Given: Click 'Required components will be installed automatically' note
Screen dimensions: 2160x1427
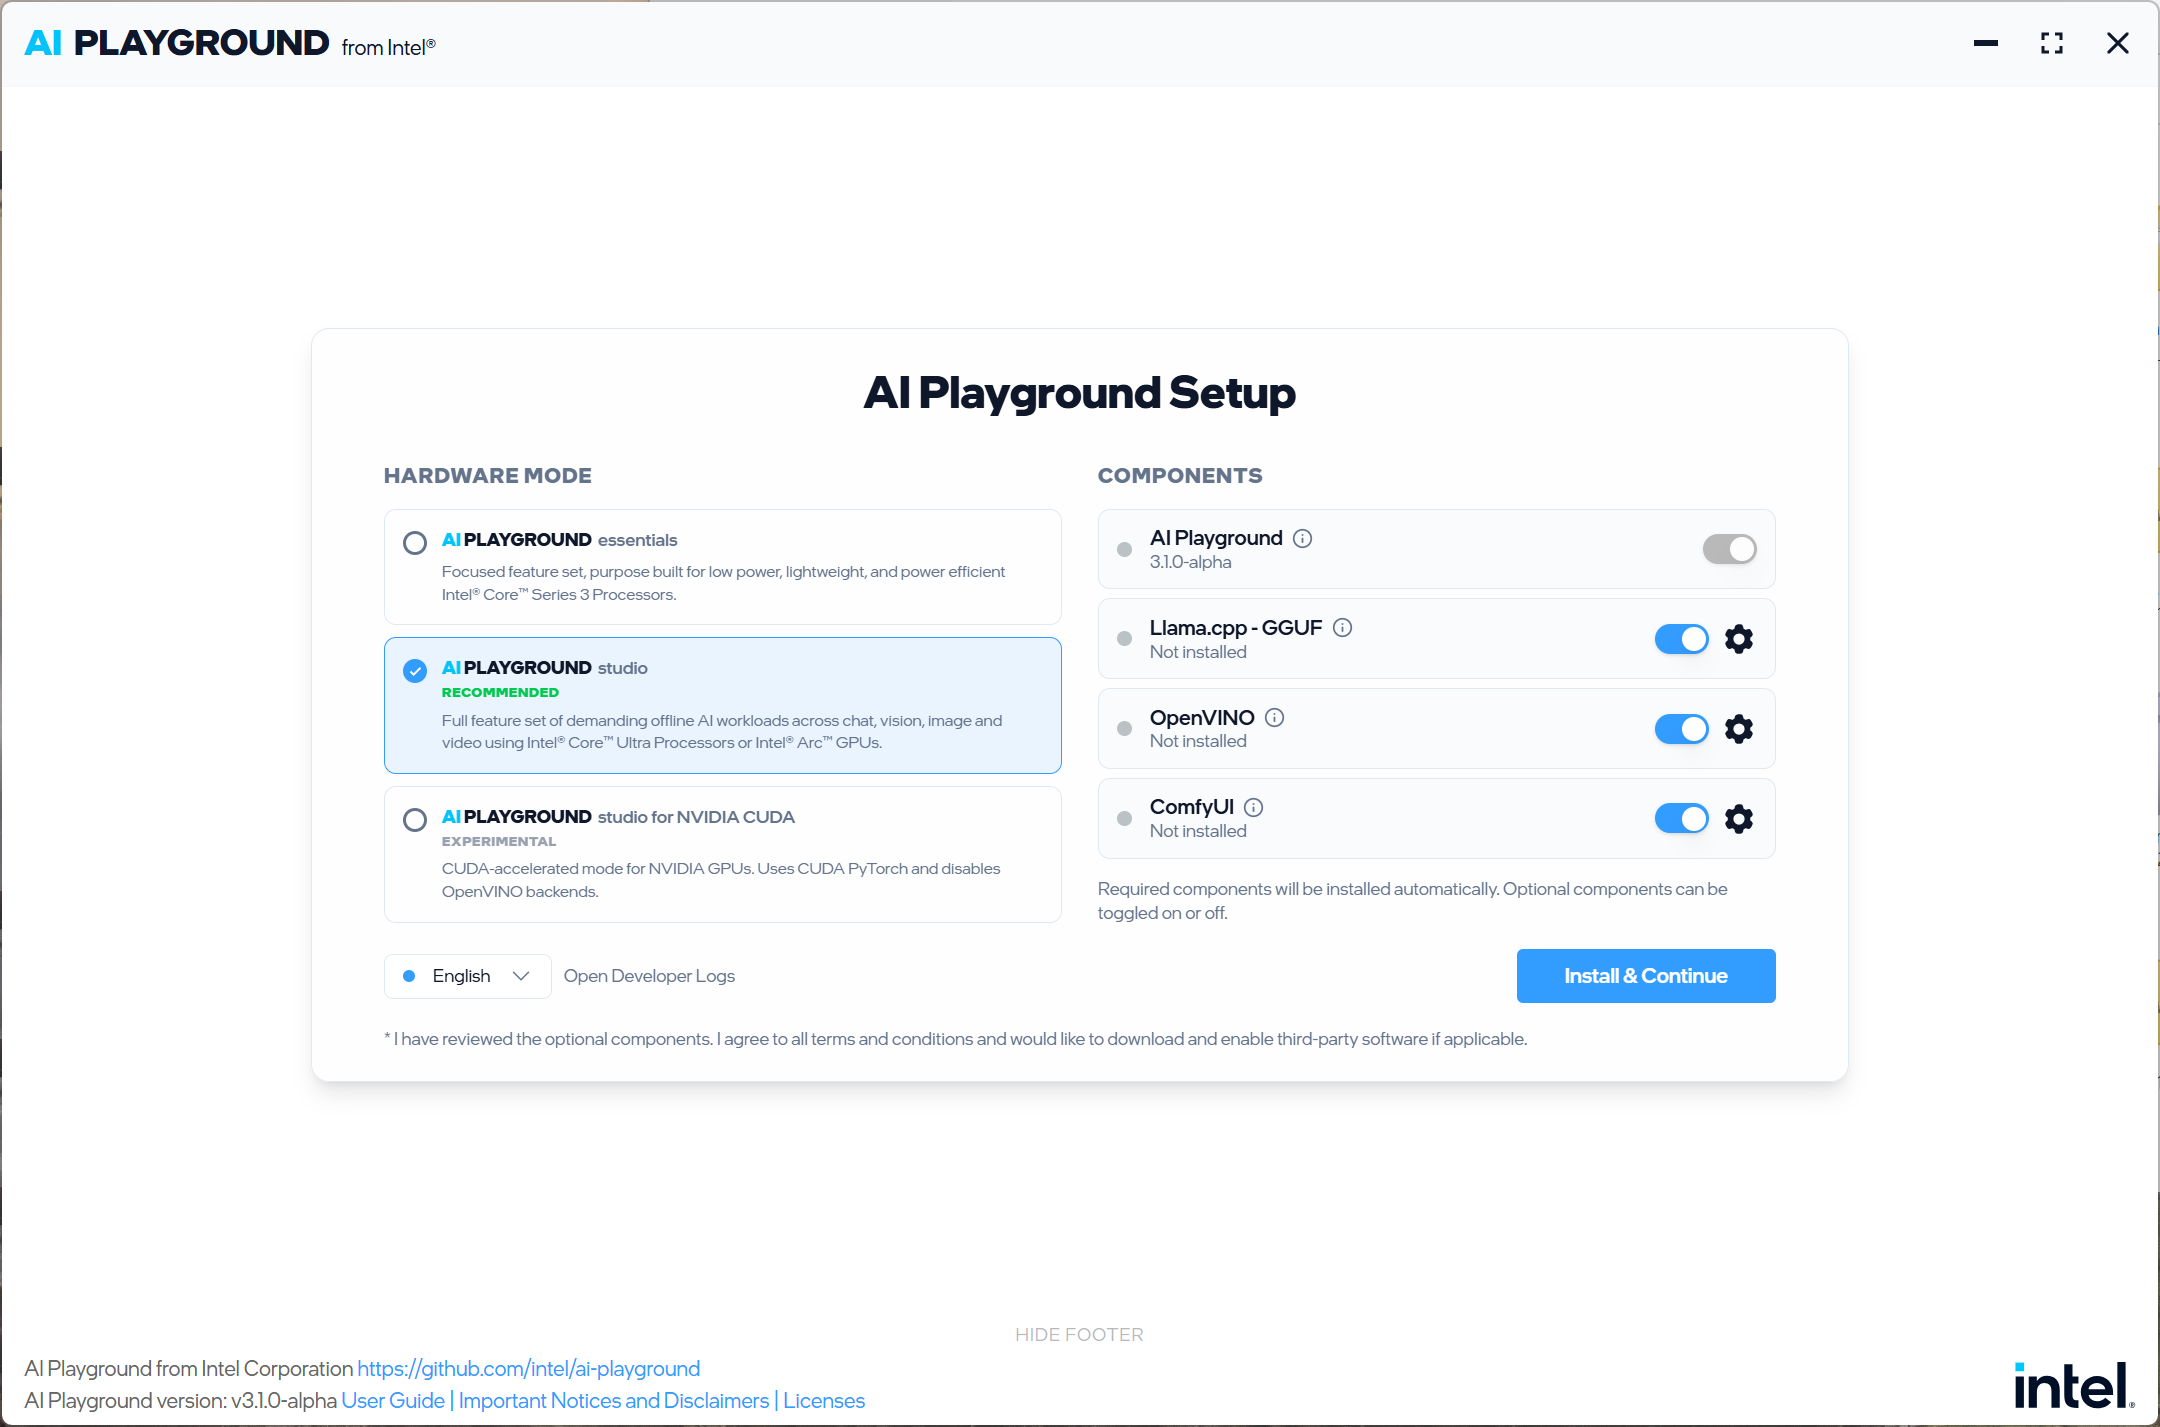Looking at the screenshot, I should coord(1413,901).
